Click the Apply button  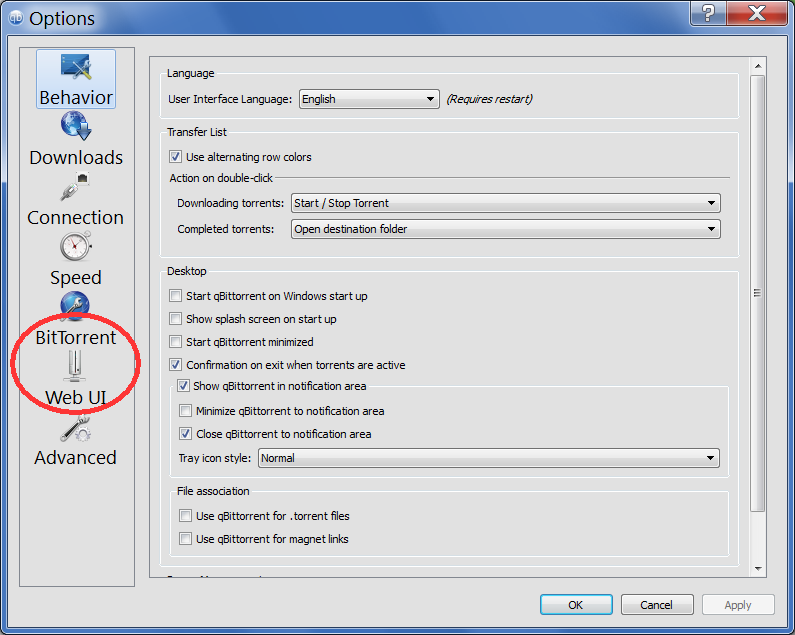738,605
